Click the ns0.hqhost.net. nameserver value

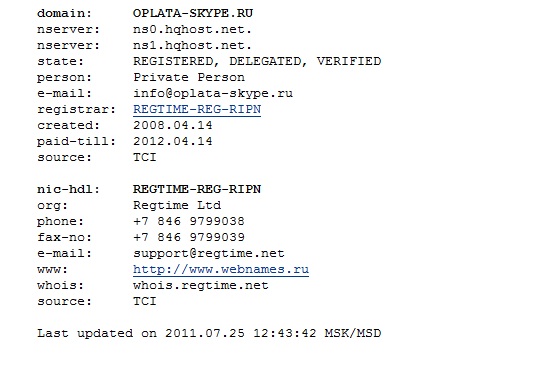[192, 30]
